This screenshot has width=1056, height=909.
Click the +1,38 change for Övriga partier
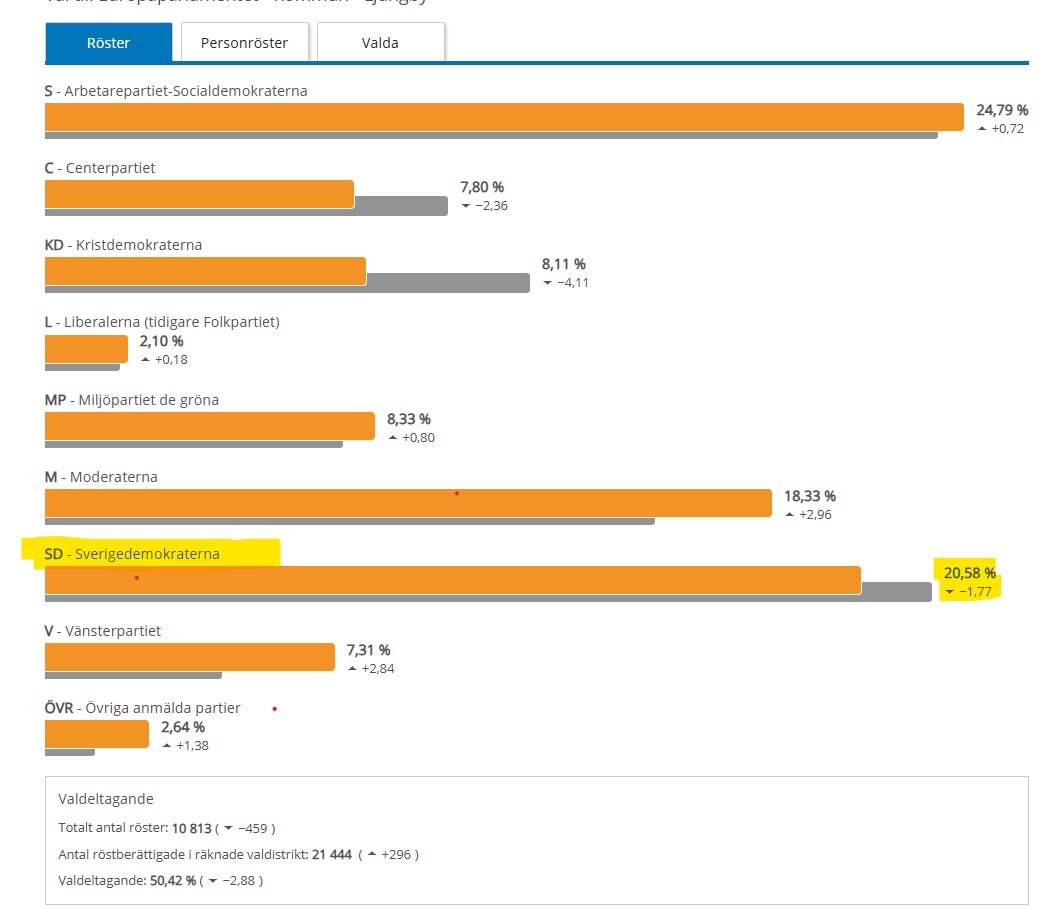193,745
